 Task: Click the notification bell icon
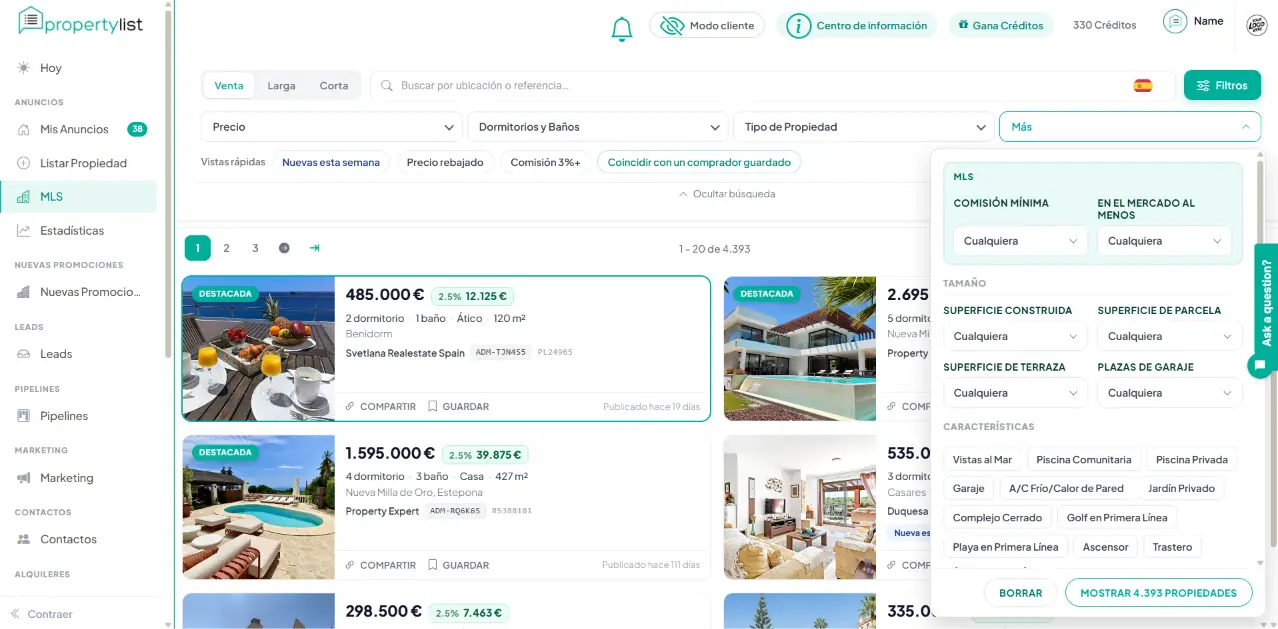[621, 28]
